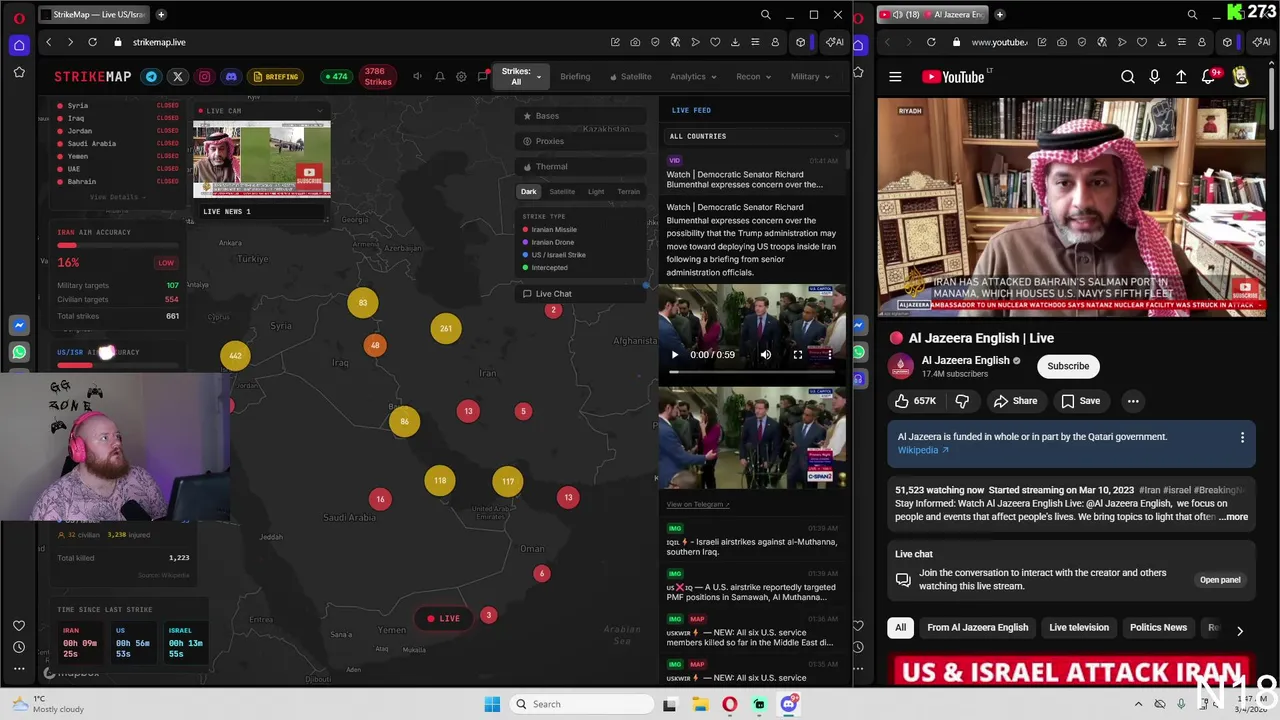Select From Al Jazeera English chip
The image size is (1280, 720).
click(x=977, y=628)
